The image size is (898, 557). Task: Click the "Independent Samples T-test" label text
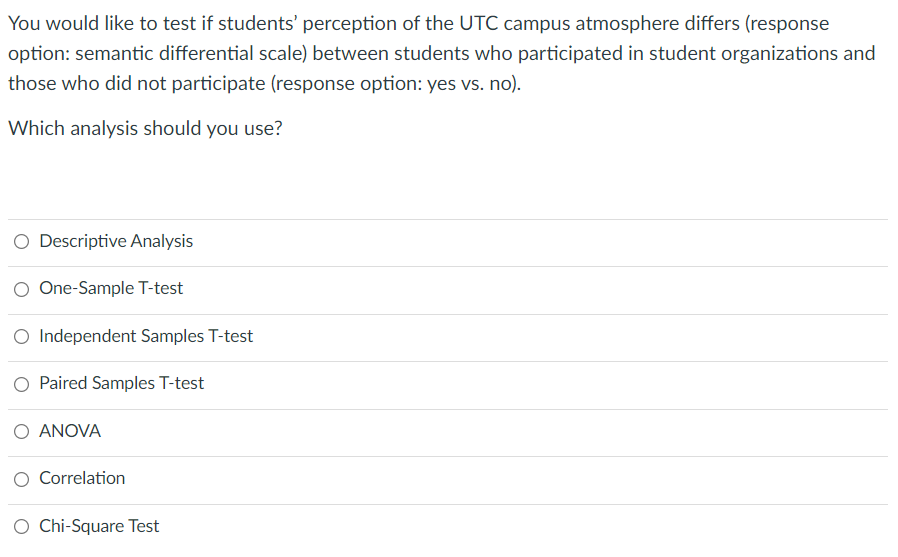[146, 336]
